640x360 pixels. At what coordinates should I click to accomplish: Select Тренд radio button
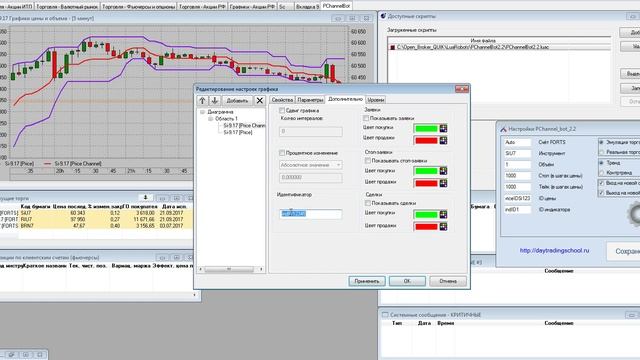(601, 162)
